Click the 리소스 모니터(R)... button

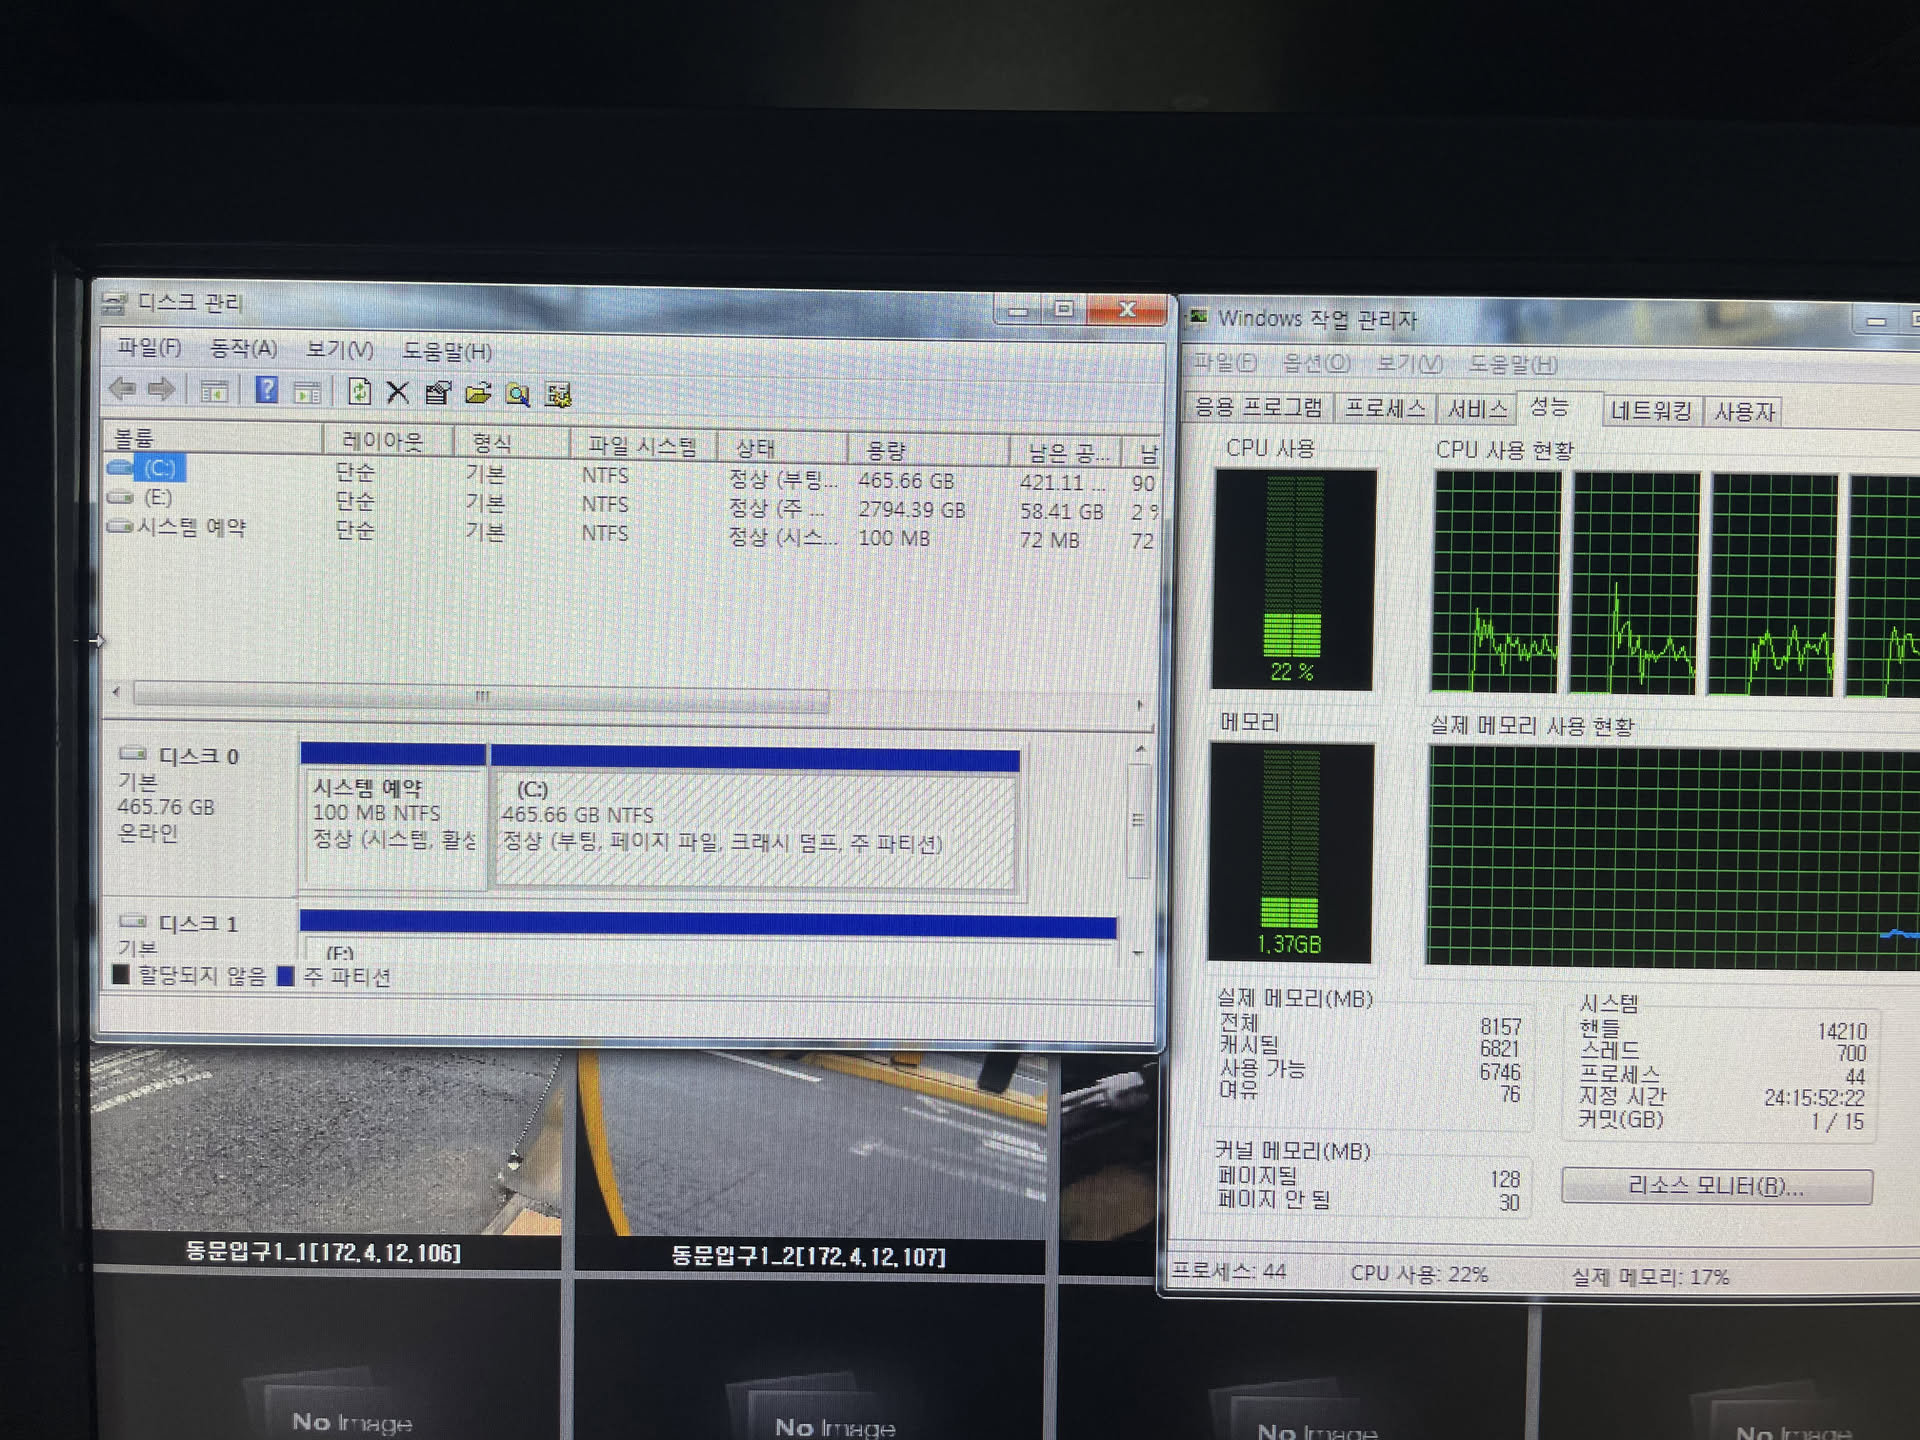[1716, 1187]
